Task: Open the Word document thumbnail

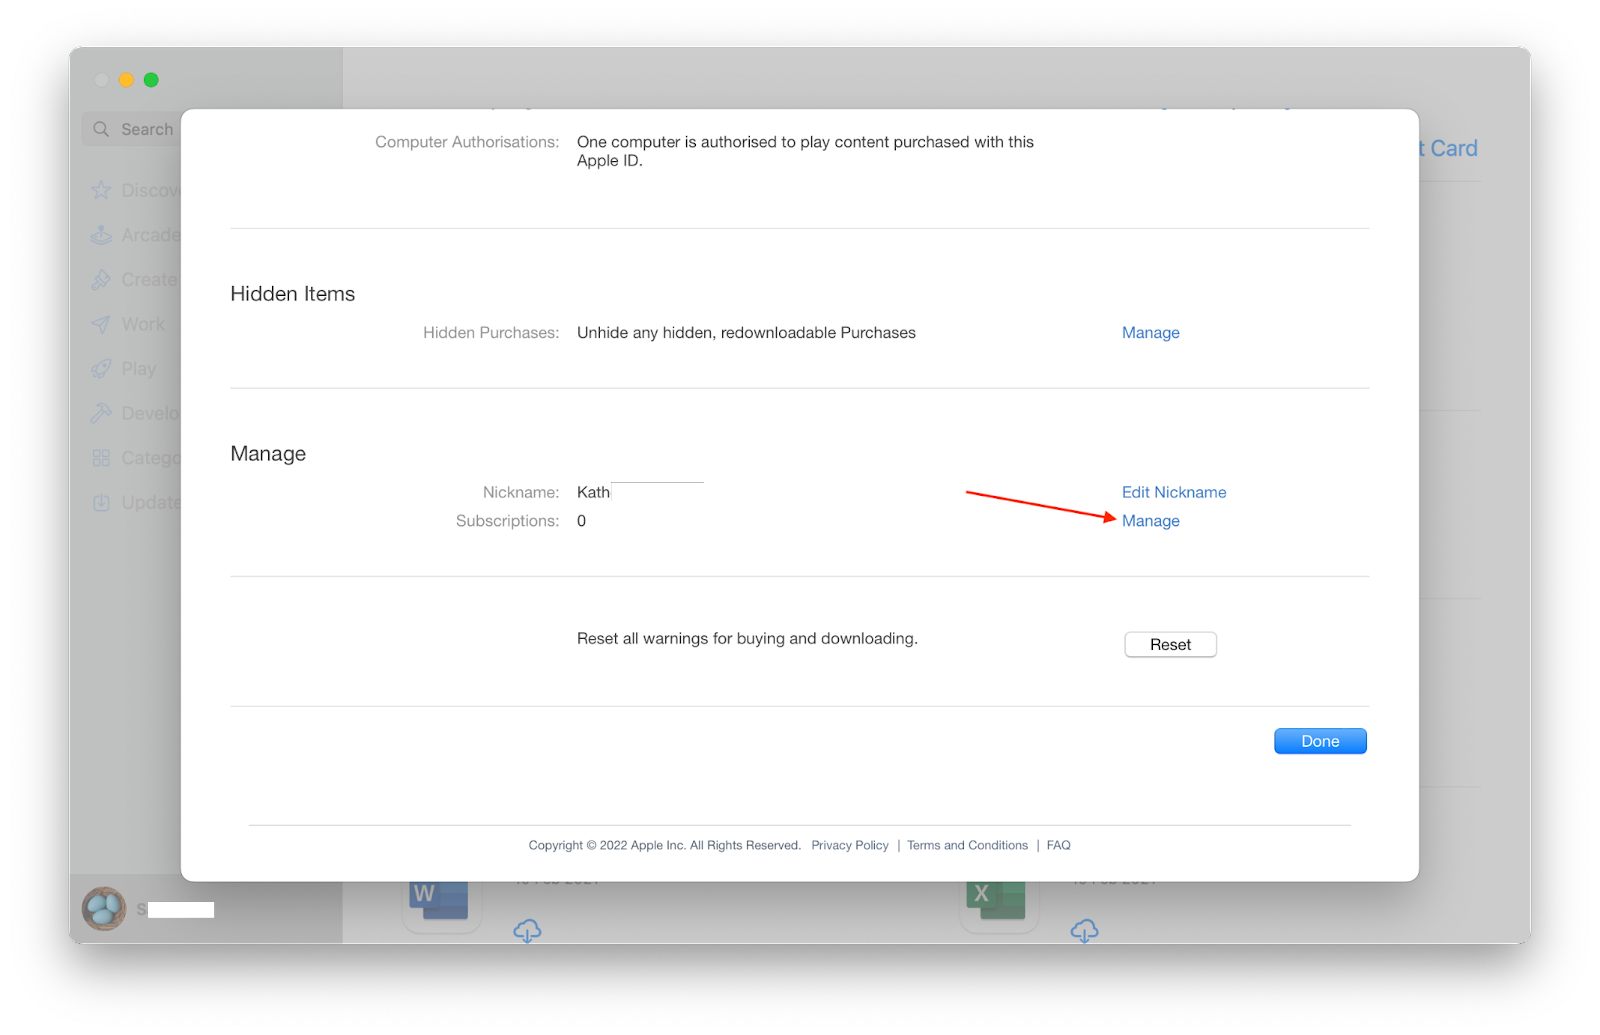Action: pyautogui.click(x=441, y=900)
